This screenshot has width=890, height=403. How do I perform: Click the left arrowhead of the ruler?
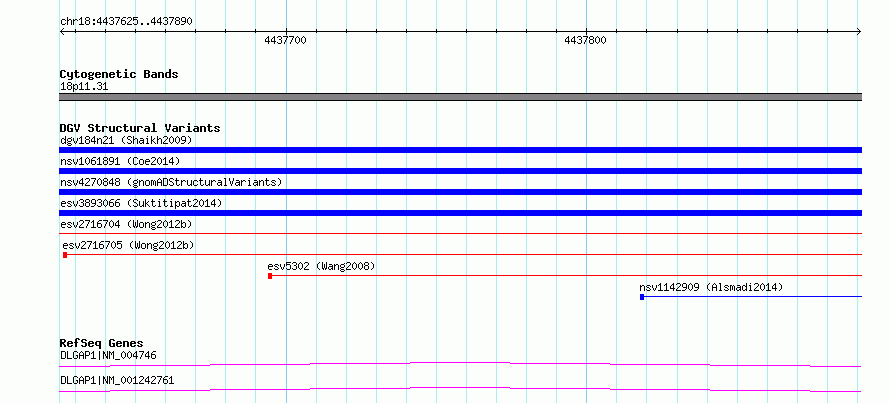(62, 32)
